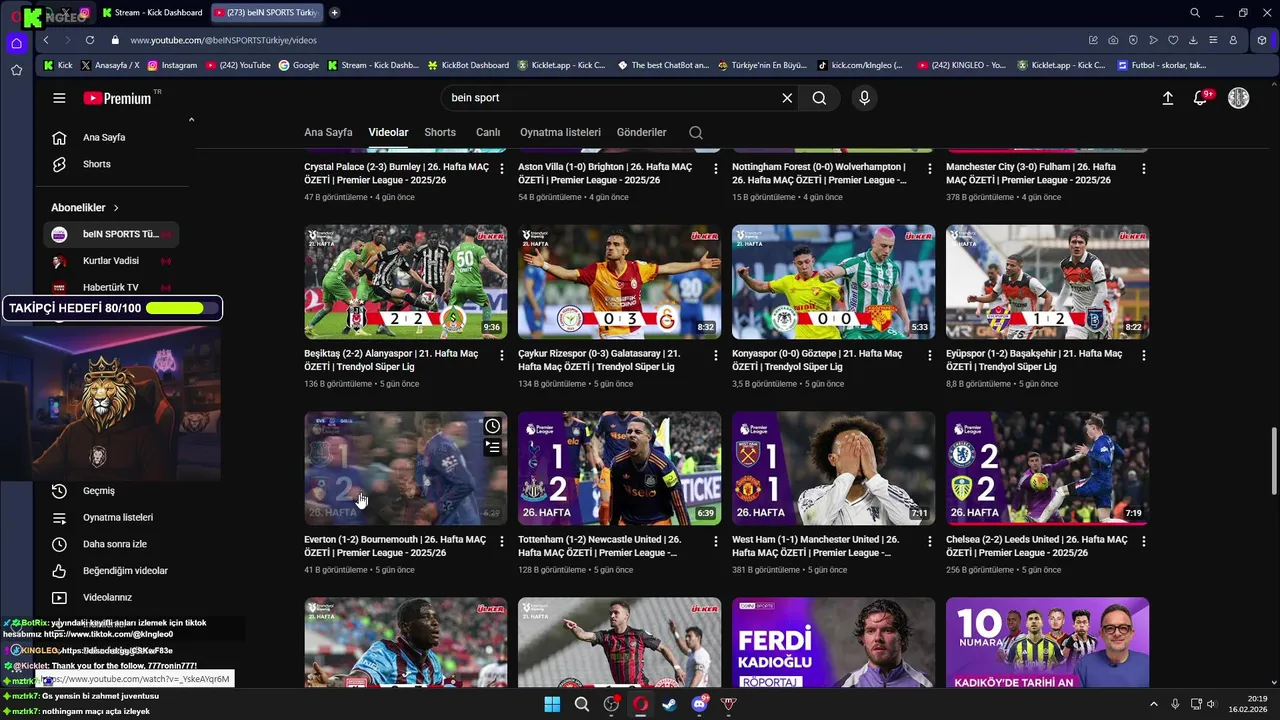The image size is (1280, 720).
Task: Open options for the Konyaspor Göztepe video
Action: tap(930, 355)
